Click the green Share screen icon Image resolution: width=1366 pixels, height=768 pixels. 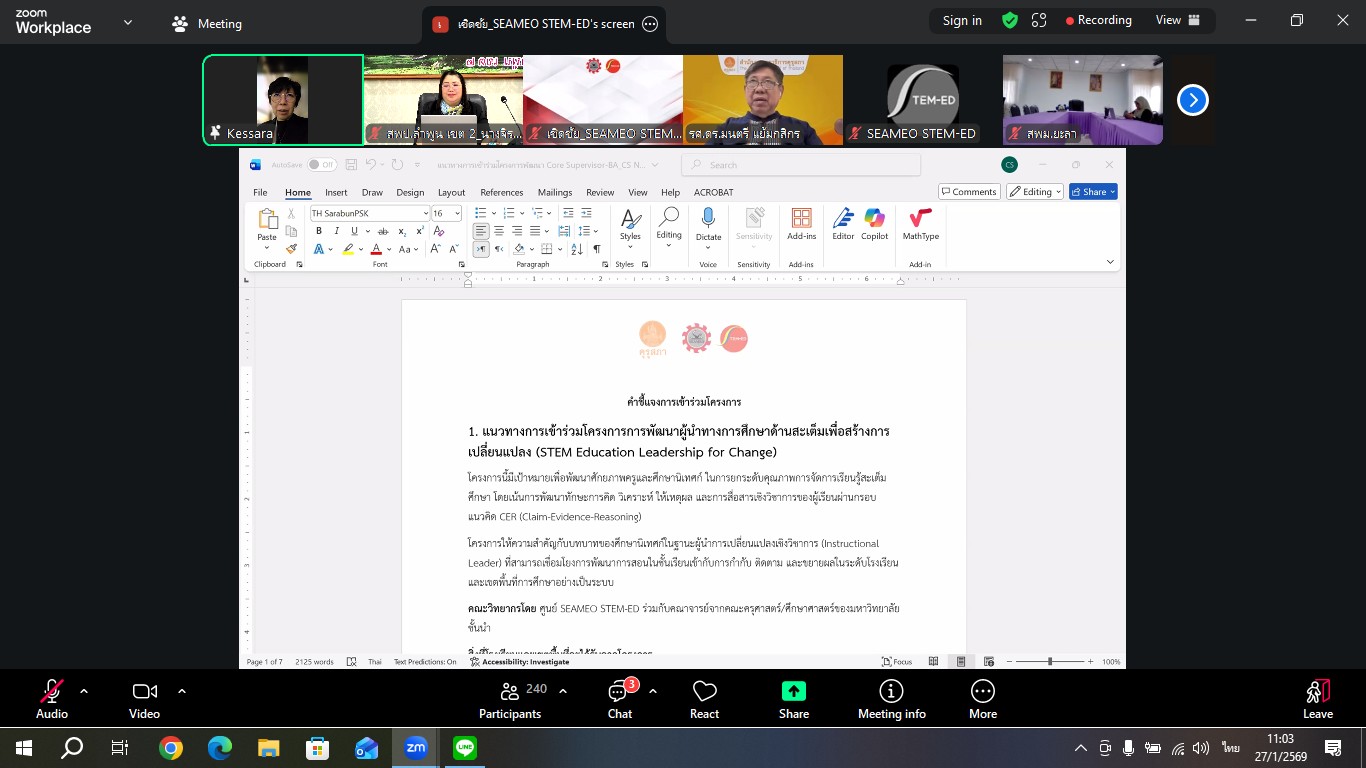(x=794, y=691)
